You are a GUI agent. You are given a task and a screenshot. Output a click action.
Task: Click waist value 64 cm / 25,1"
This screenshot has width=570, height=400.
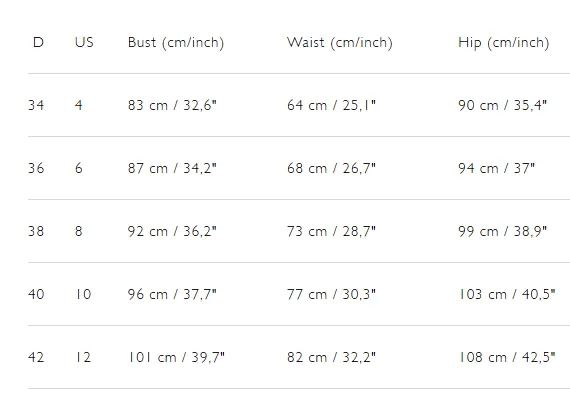(331, 105)
